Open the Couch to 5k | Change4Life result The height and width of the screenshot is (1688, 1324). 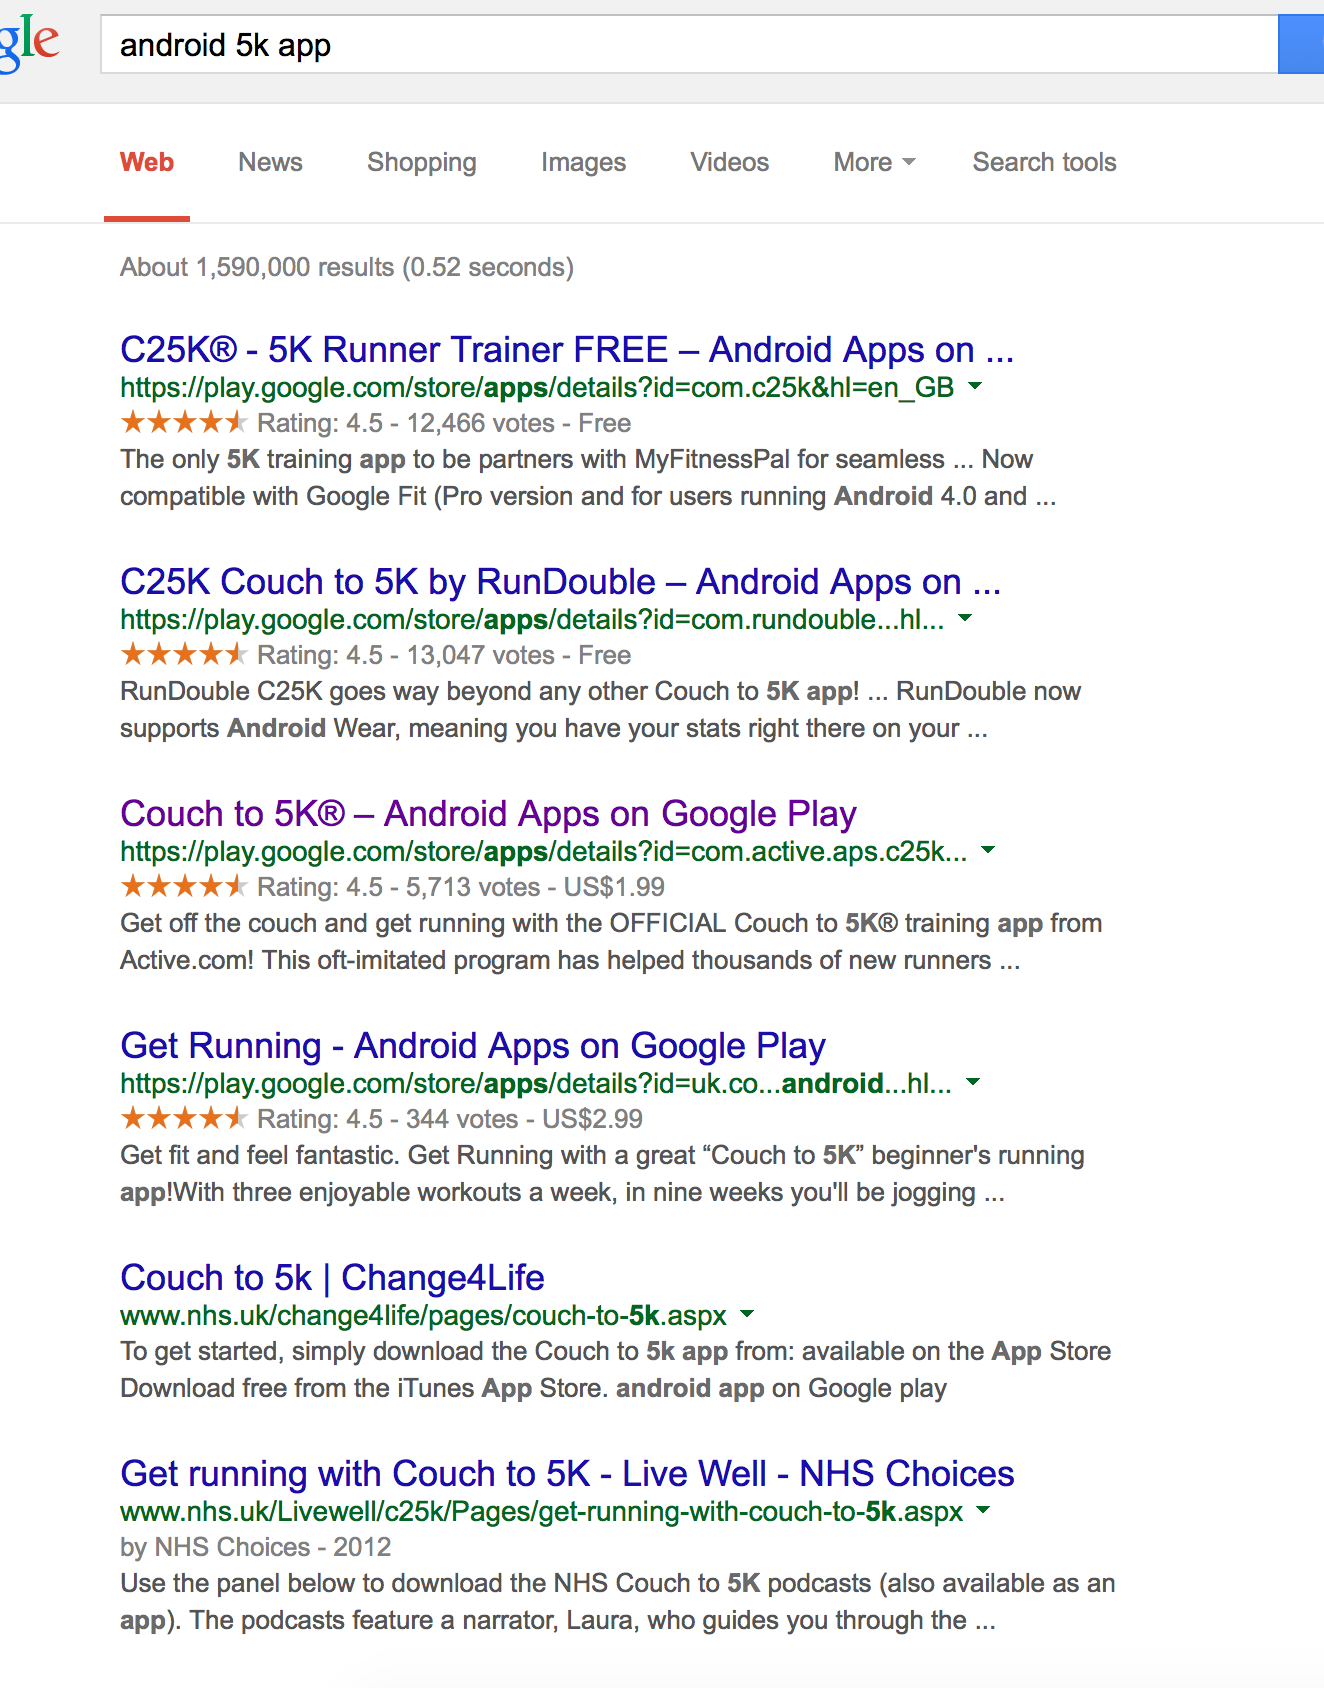(332, 1278)
